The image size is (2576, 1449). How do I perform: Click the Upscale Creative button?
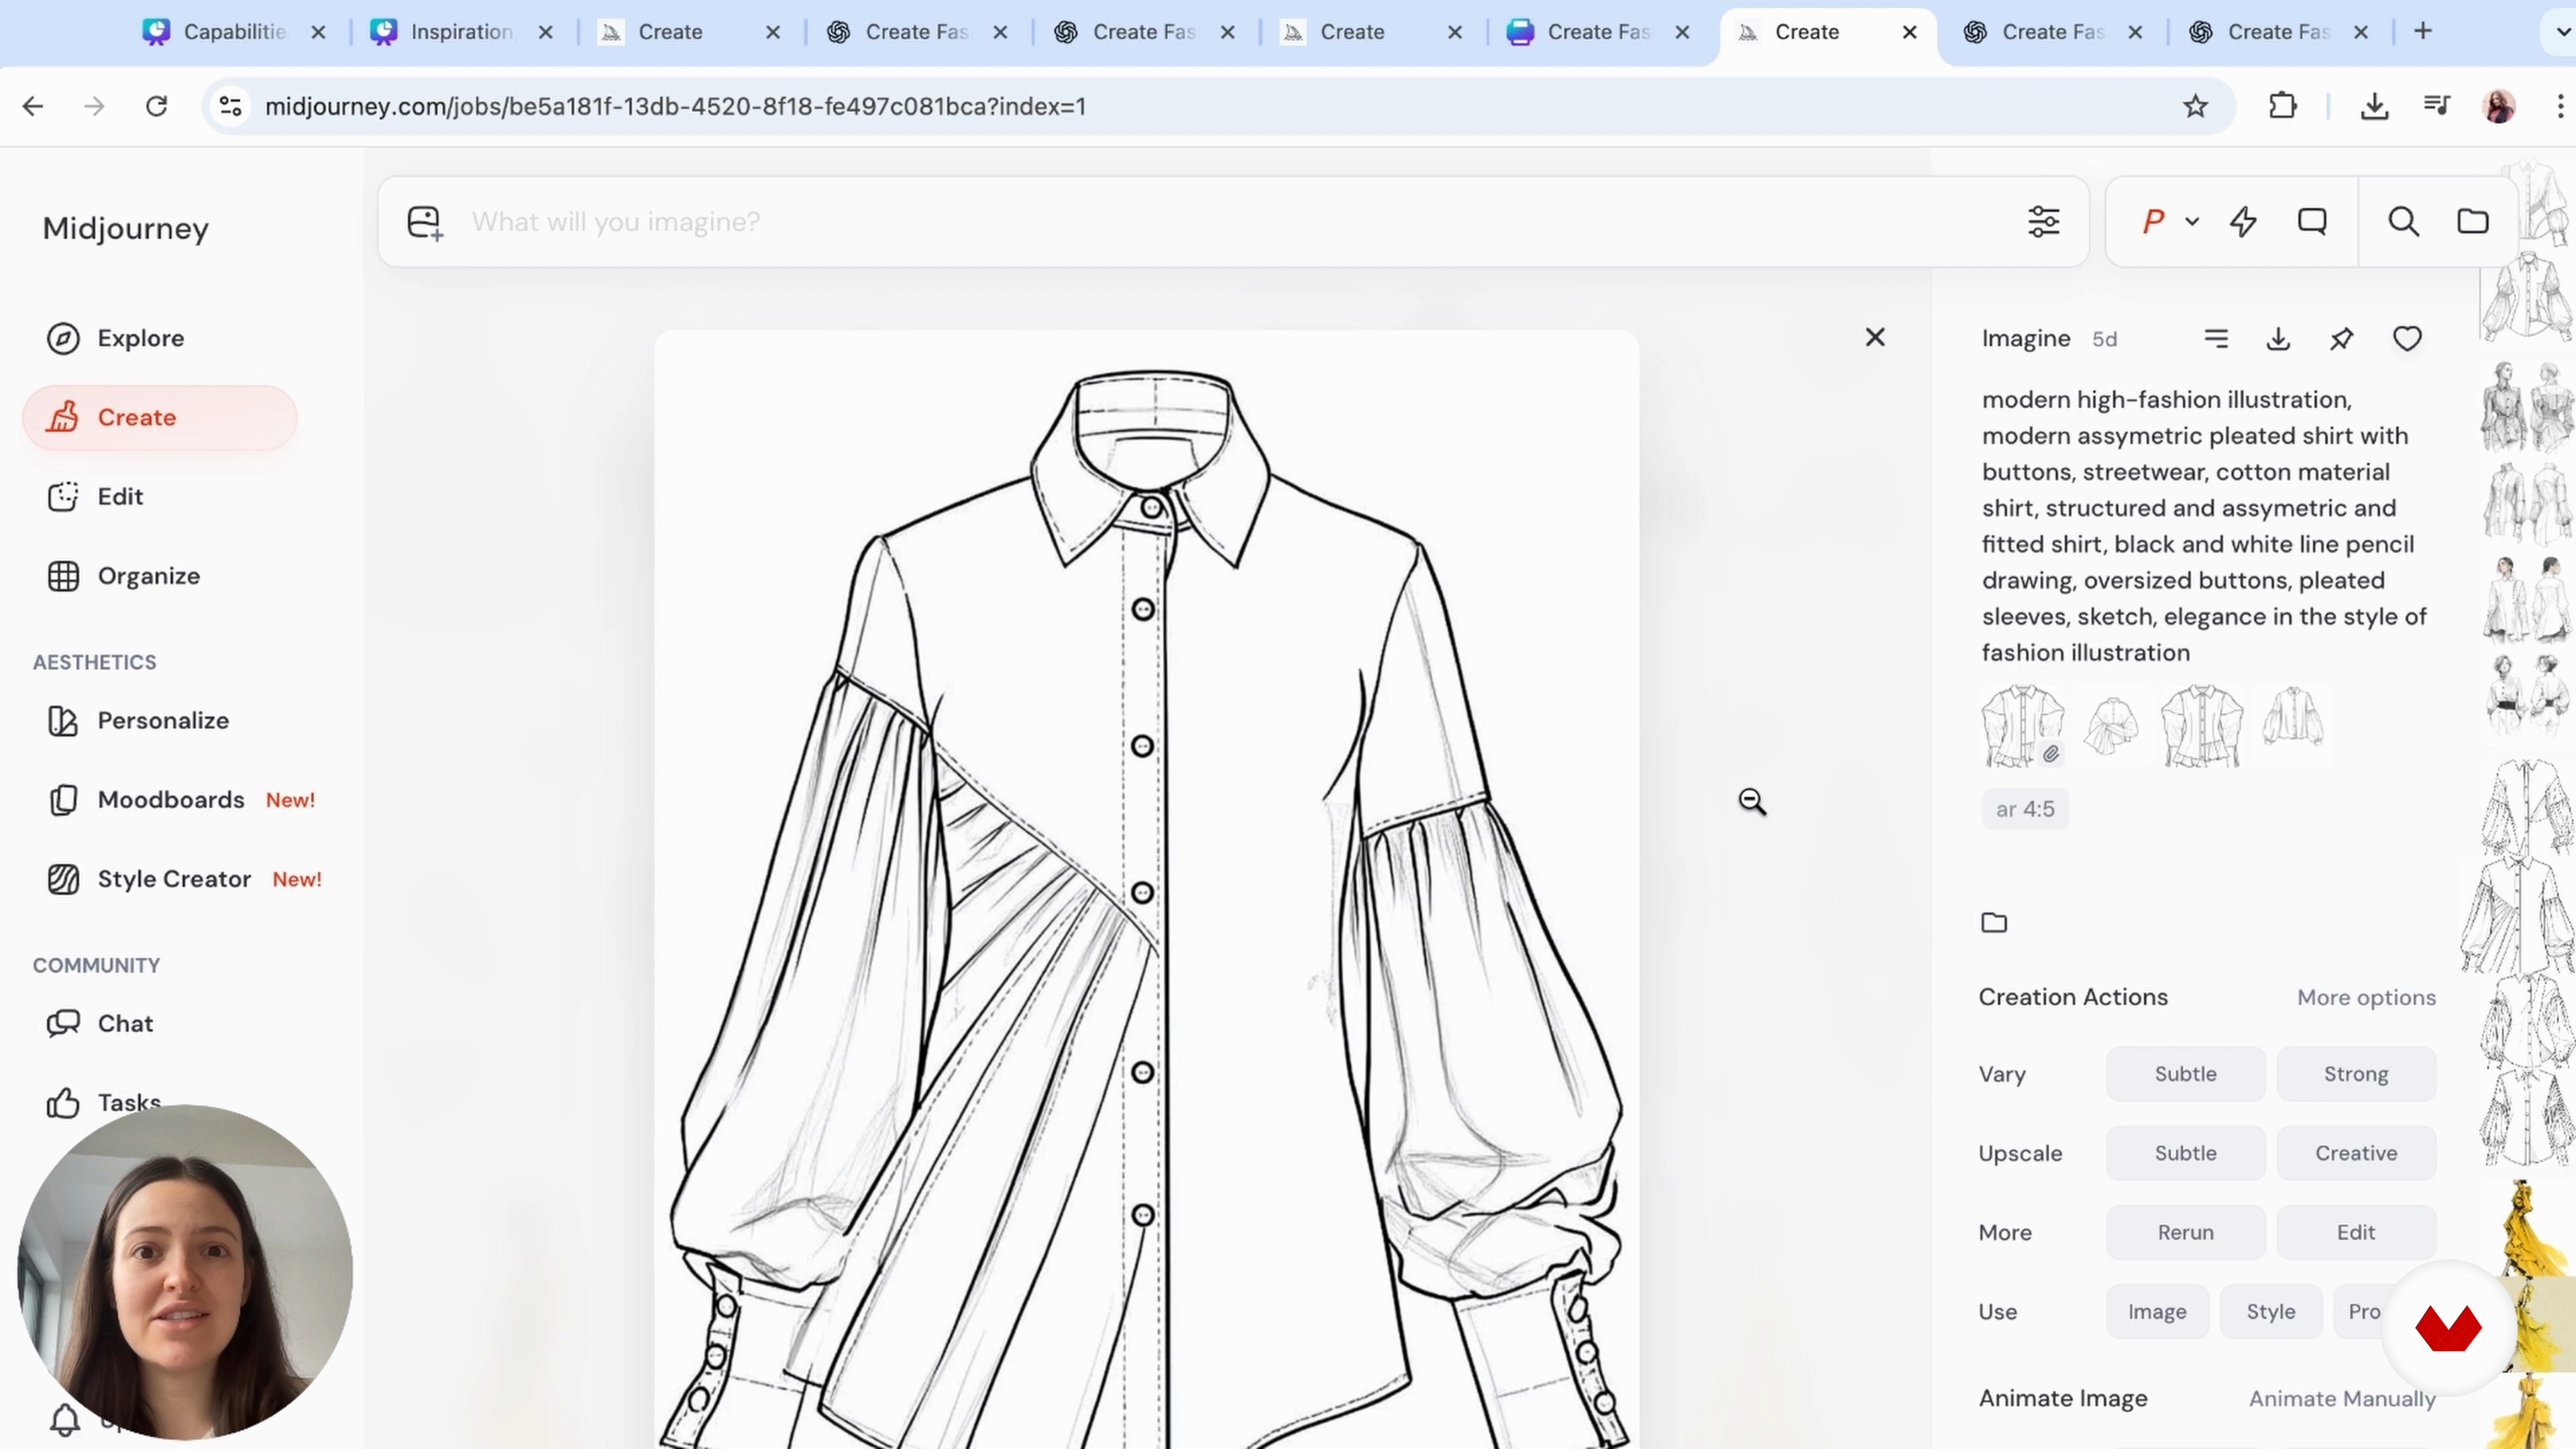click(2355, 1153)
